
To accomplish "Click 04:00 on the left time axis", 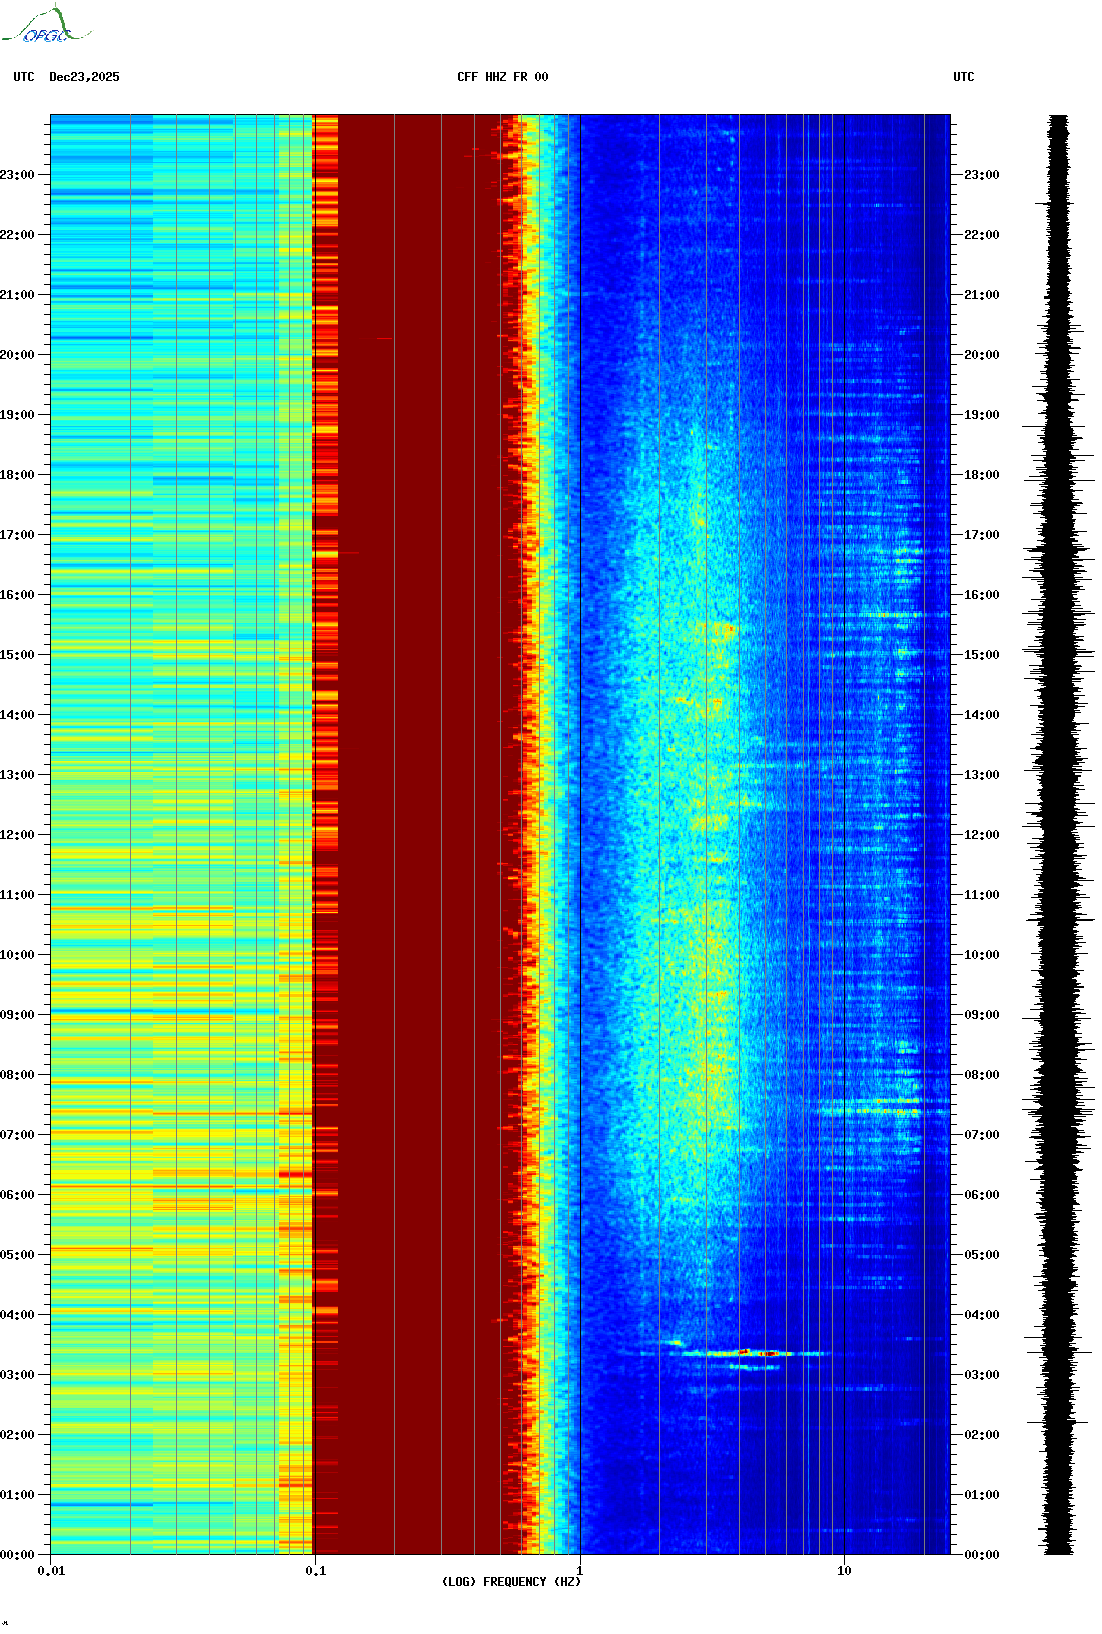I will (x=17, y=1315).
